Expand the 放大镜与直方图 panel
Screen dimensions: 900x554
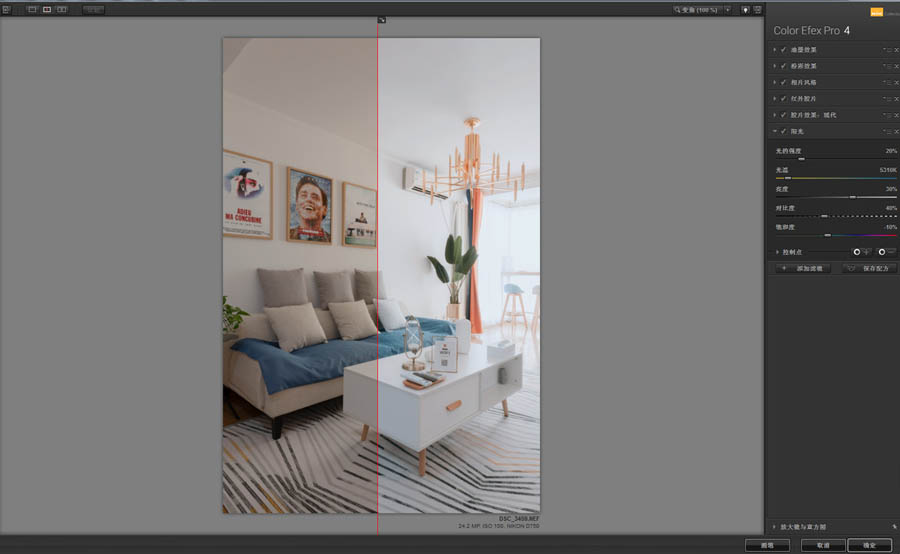(x=774, y=526)
